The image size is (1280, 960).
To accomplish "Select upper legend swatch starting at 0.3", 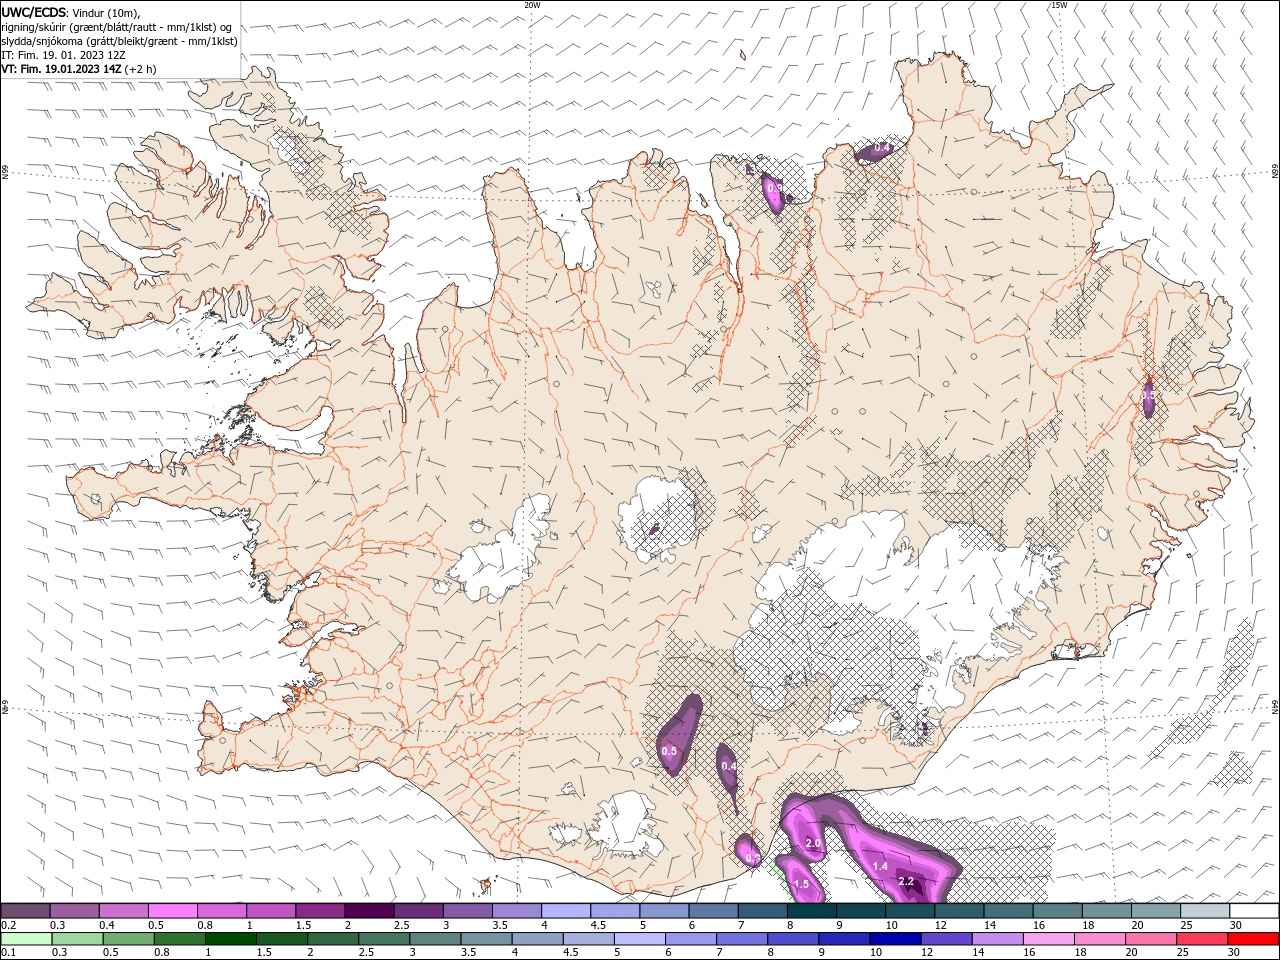I will (x=75, y=911).
